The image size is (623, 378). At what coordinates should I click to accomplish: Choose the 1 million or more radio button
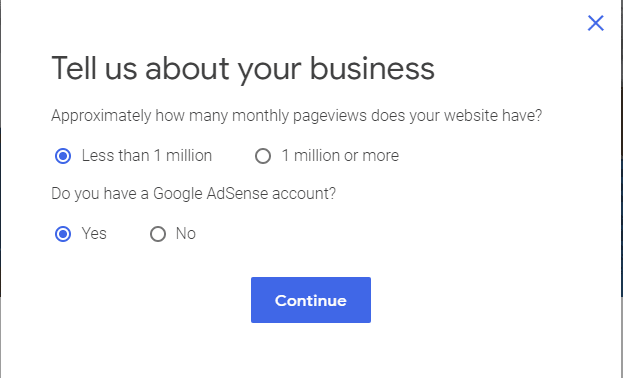pos(263,156)
